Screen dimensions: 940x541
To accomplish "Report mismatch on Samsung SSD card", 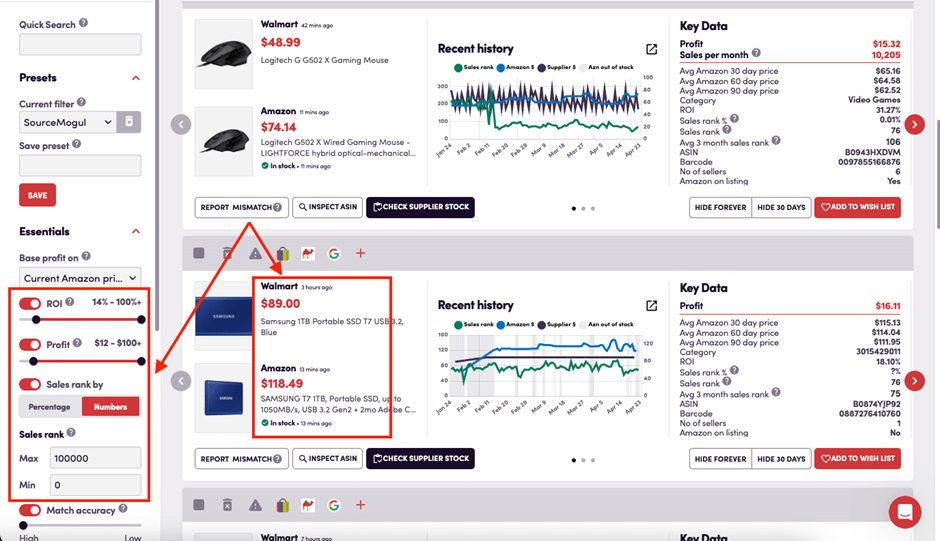I will pos(241,459).
